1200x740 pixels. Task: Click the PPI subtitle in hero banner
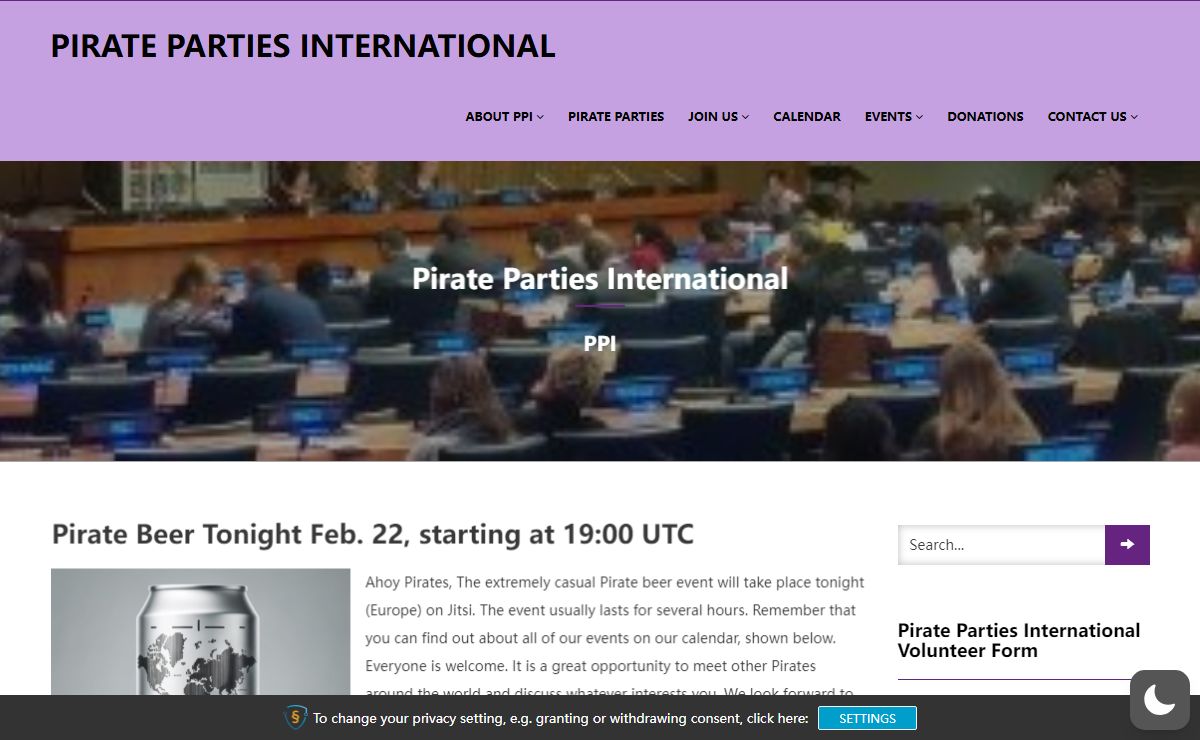pos(600,344)
